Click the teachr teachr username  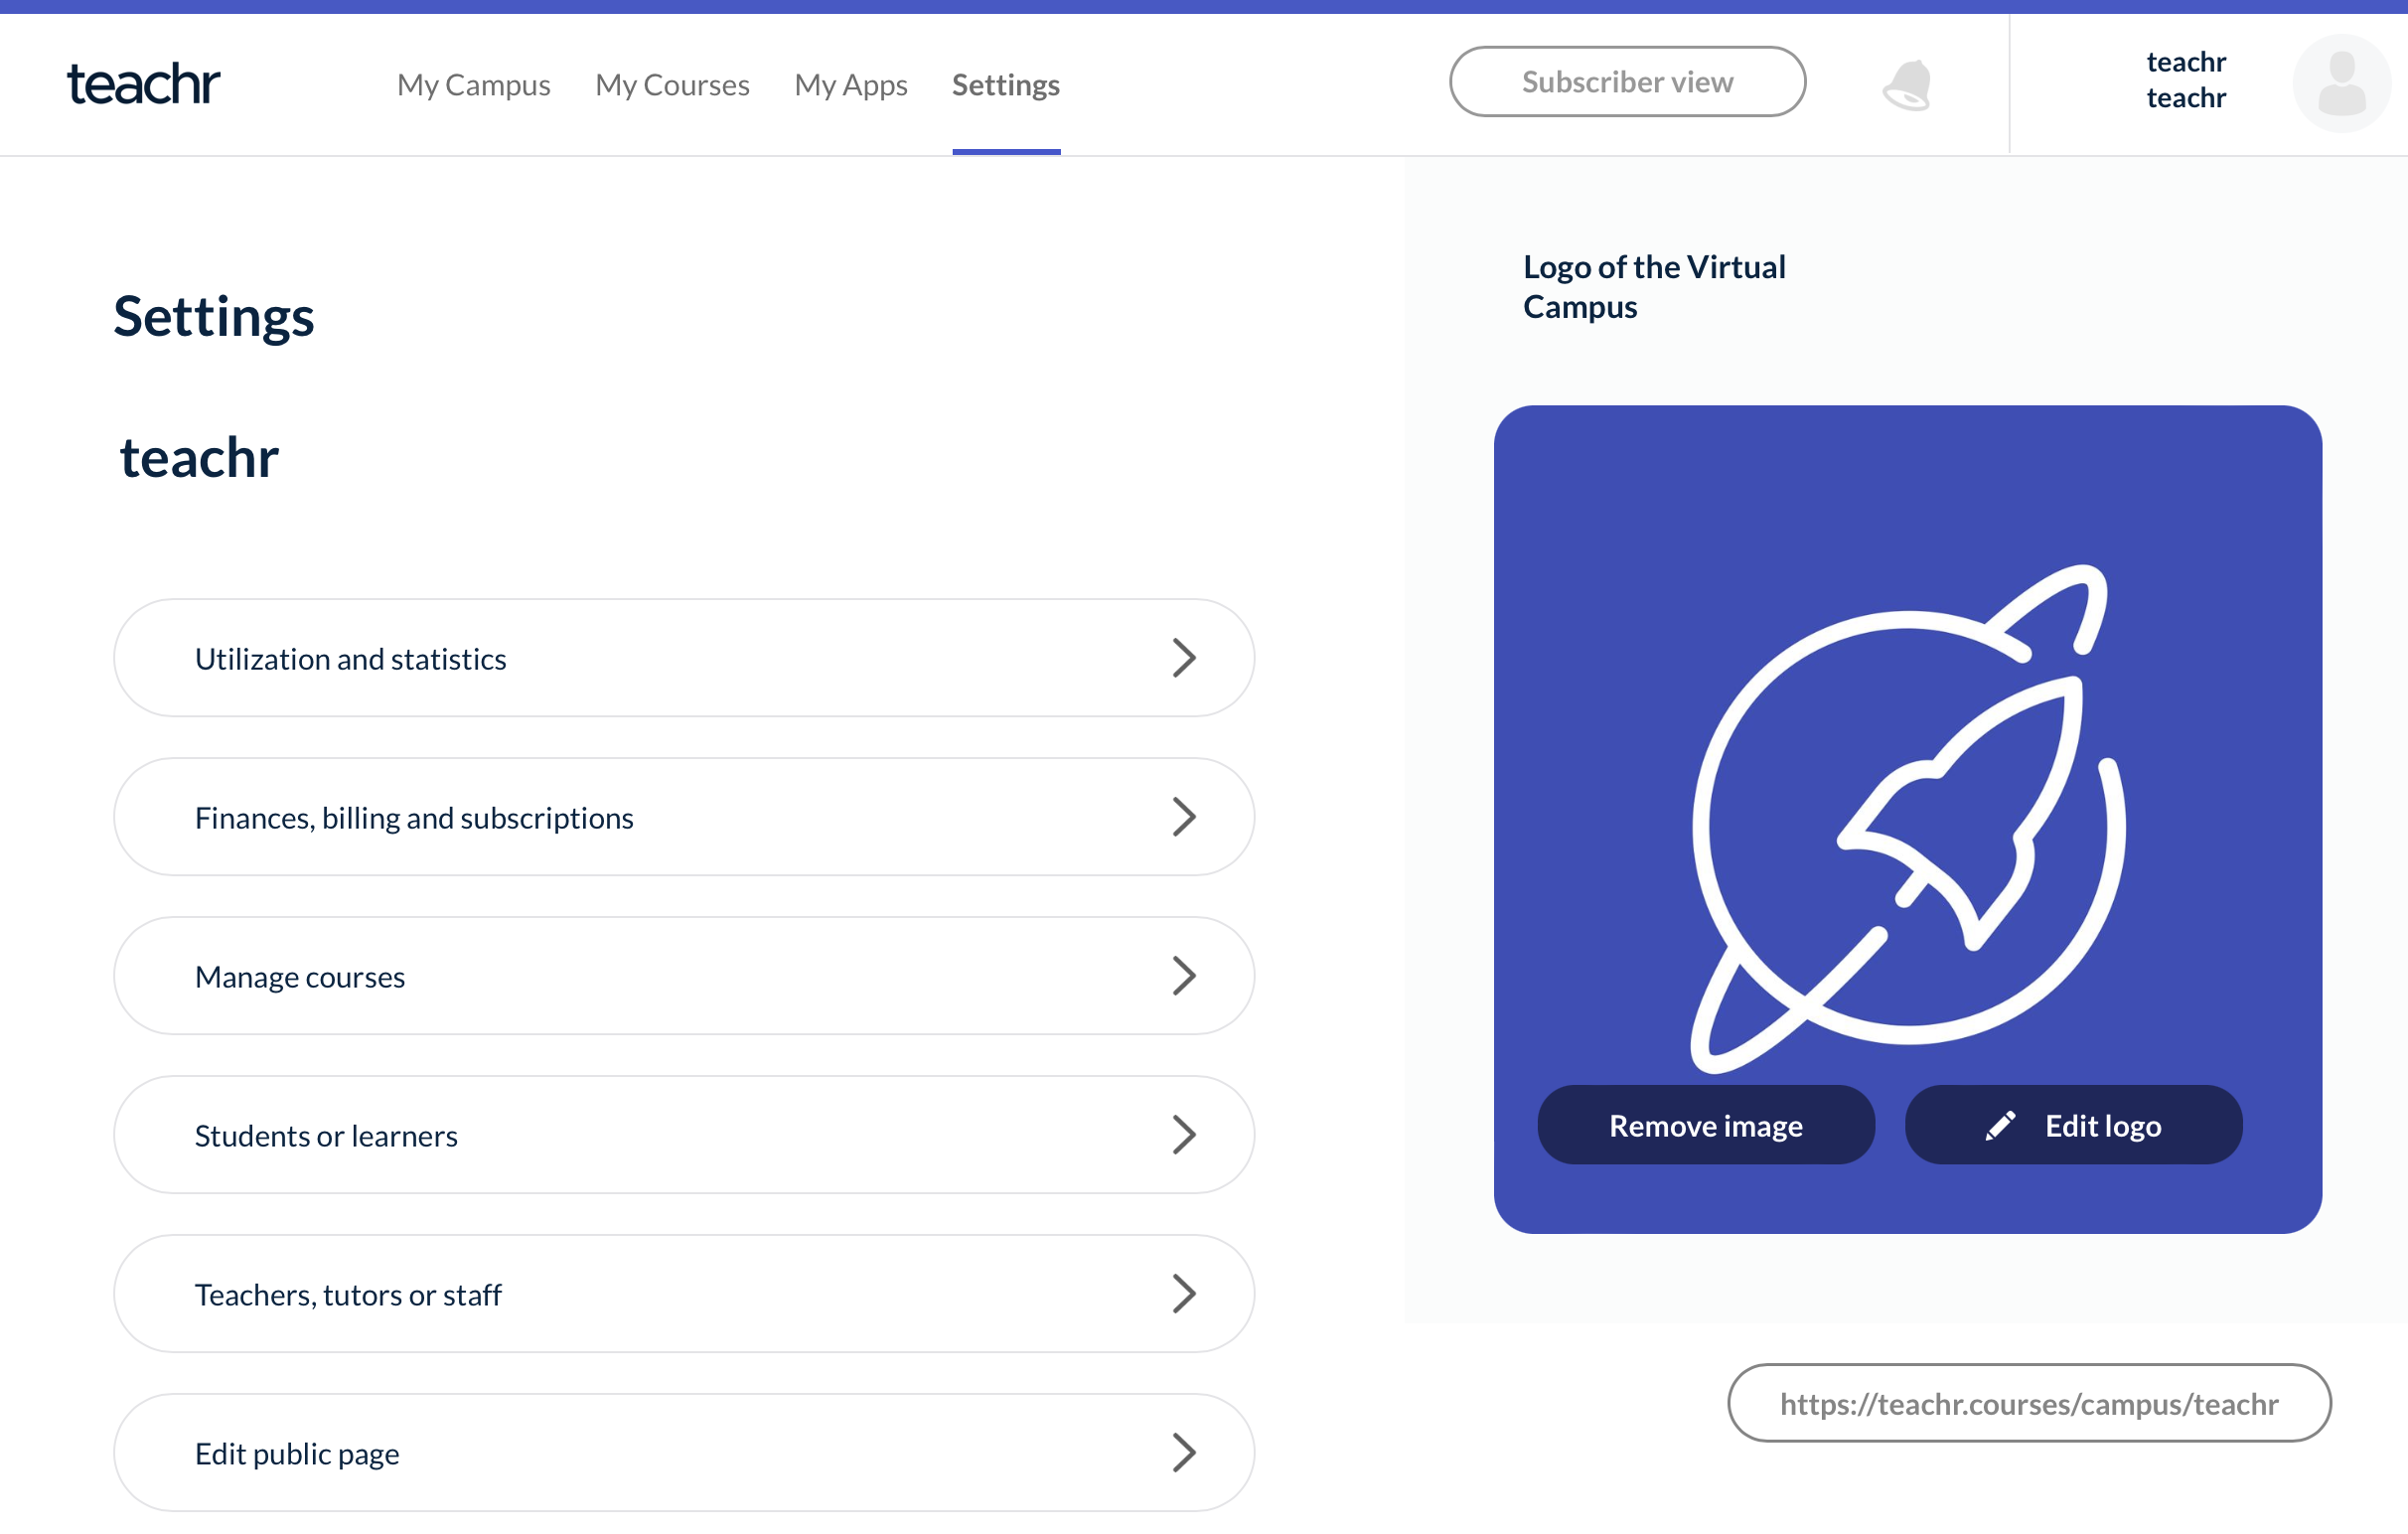(2185, 80)
